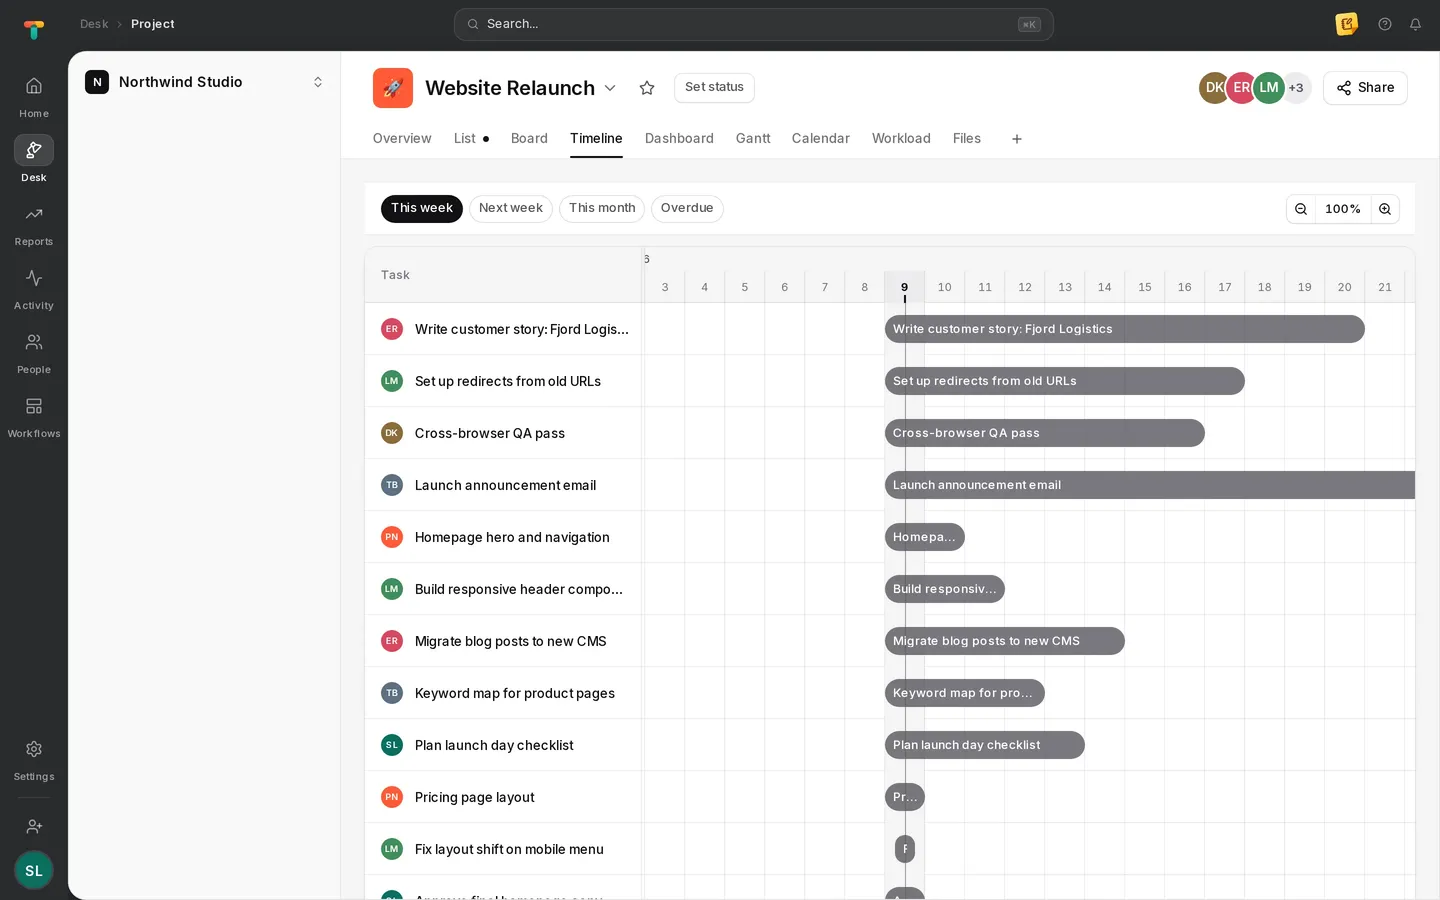Screen dimensions: 1440x900
Task: Open the help question mark icon
Action: (1385, 24)
